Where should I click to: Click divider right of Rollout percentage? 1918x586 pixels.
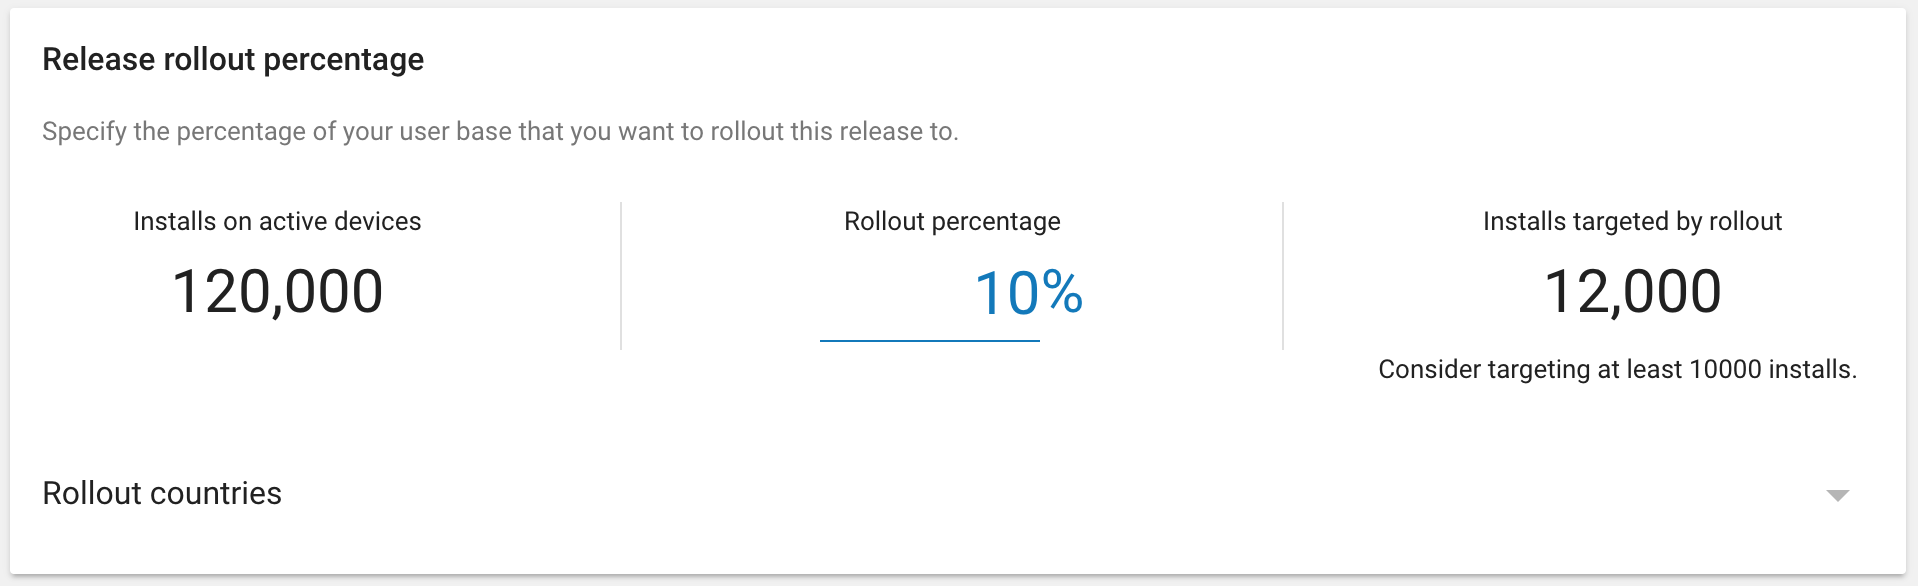pos(1283,276)
